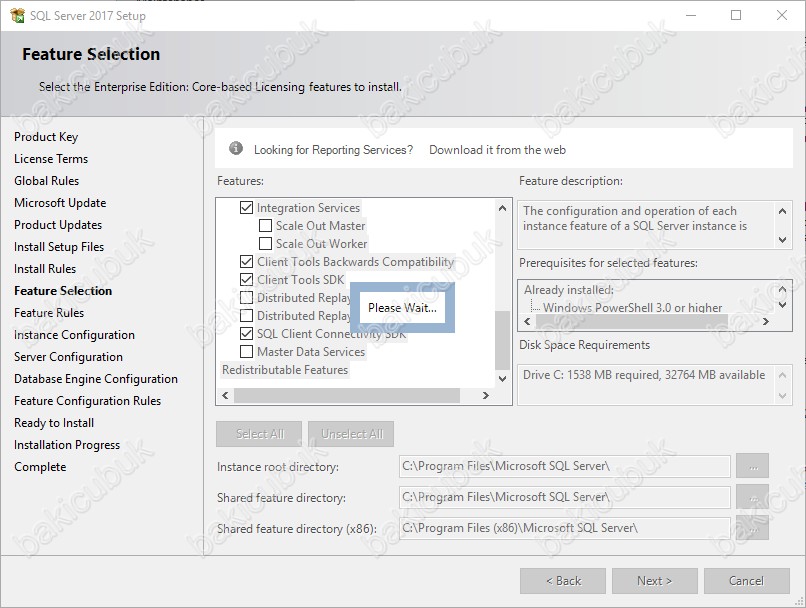Click the down arrow in the Disk Space Requirements box

click(x=782, y=396)
